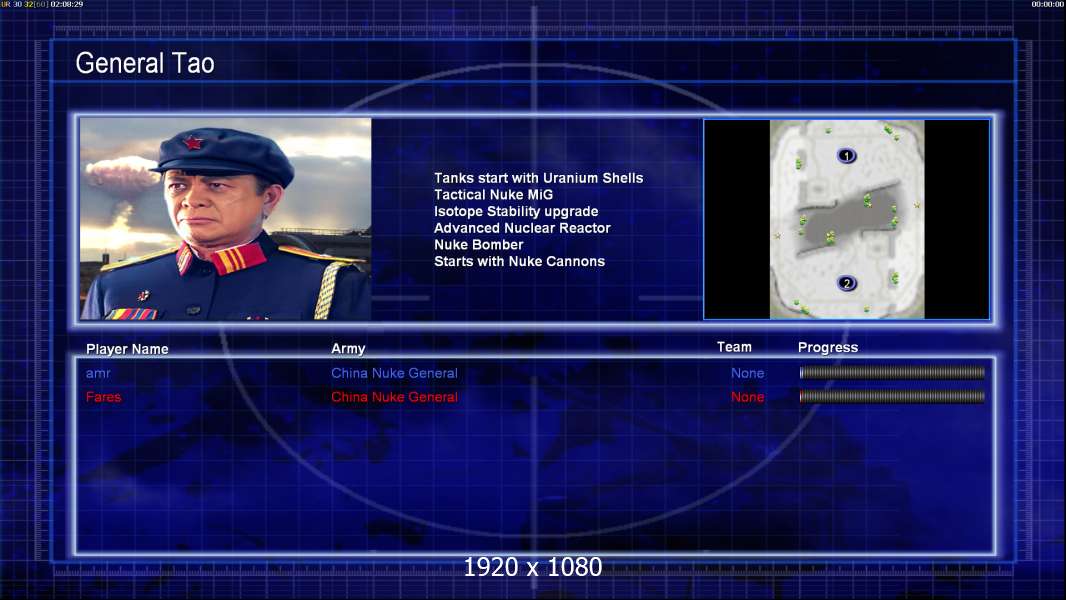1066x600 pixels.
Task: Click player start position 1 marker
Action: pyautogui.click(x=846, y=156)
